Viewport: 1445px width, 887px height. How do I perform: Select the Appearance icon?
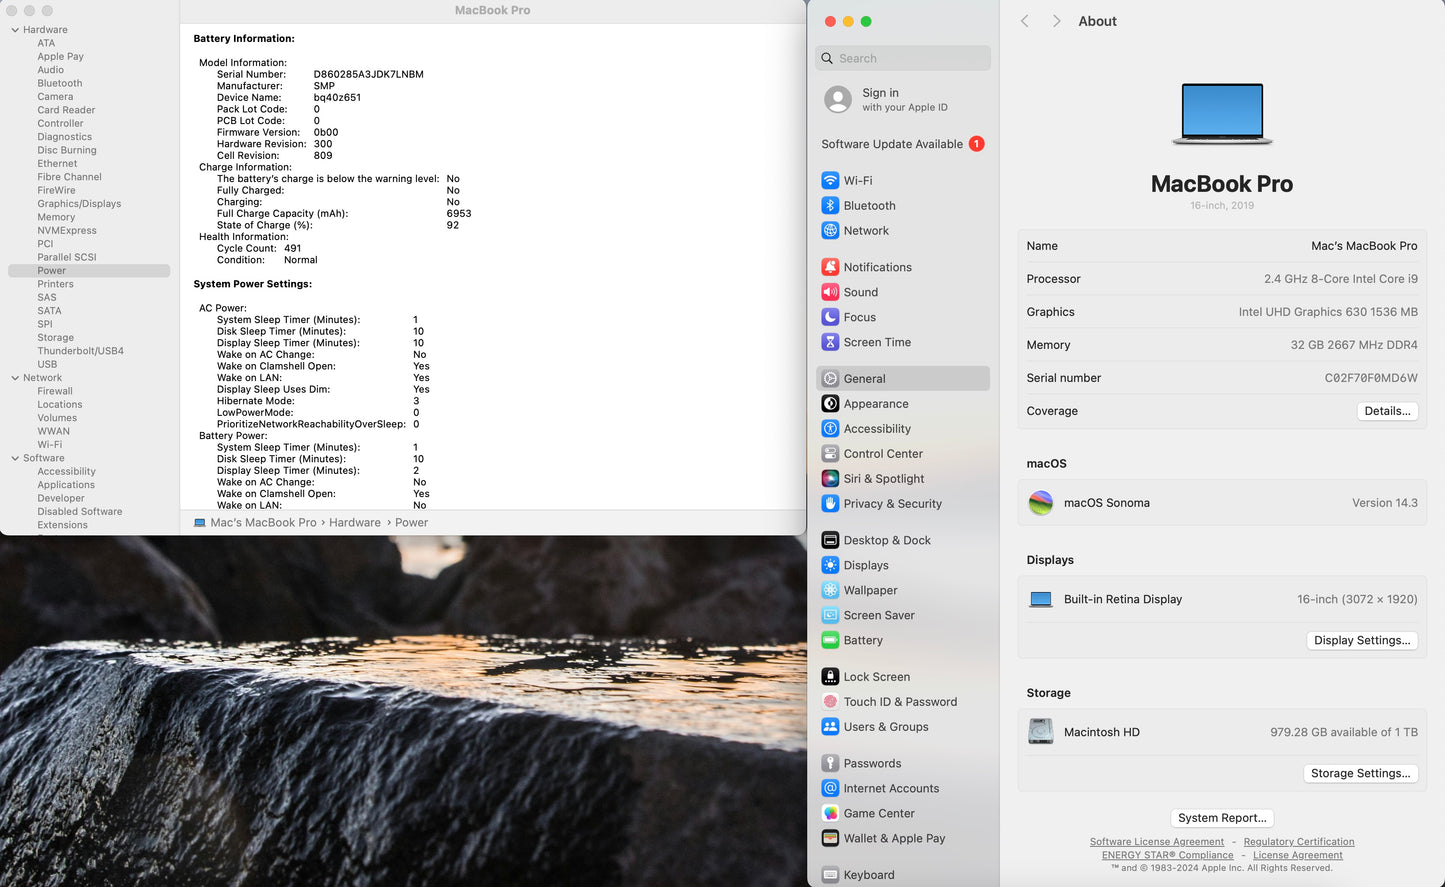coord(830,404)
